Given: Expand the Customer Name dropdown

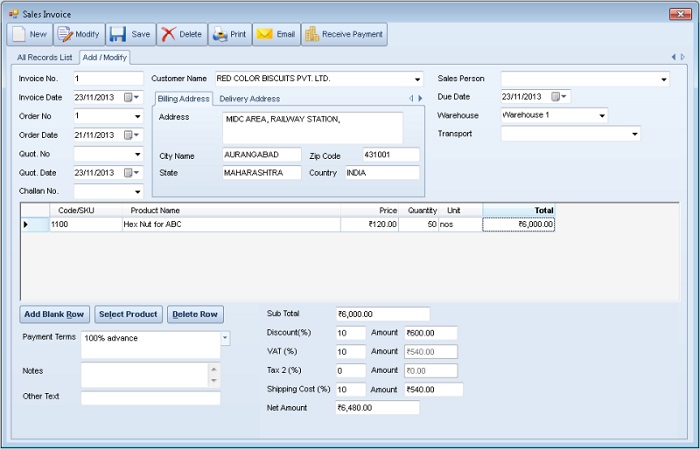Looking at the screenshot, I should coord(417,79).
